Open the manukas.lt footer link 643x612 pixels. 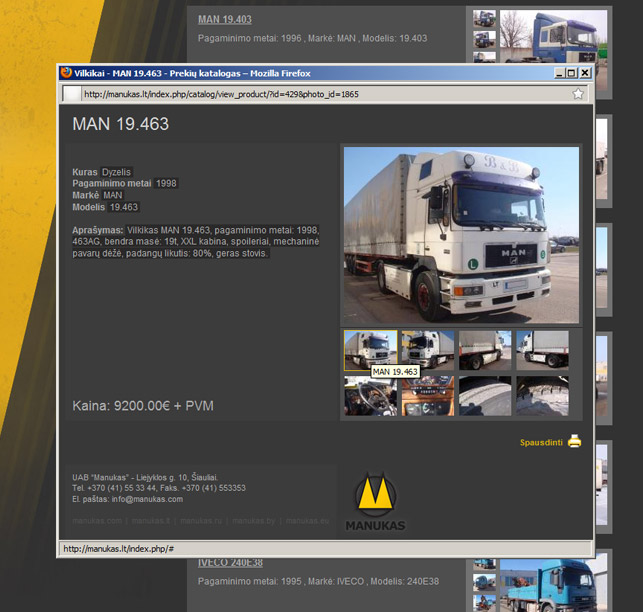(151, 521)
